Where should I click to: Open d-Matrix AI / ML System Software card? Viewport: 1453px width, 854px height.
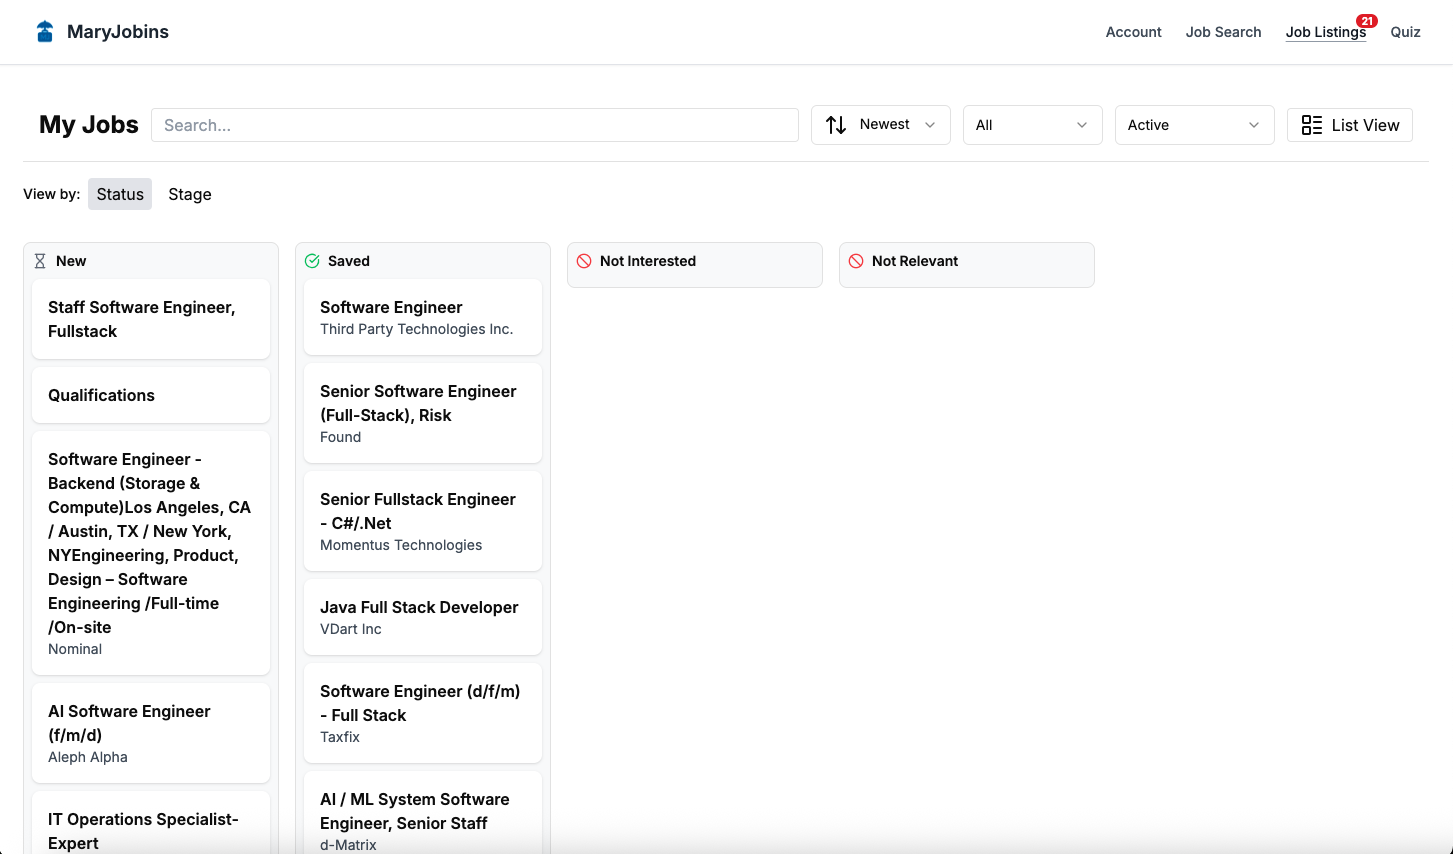423,815
